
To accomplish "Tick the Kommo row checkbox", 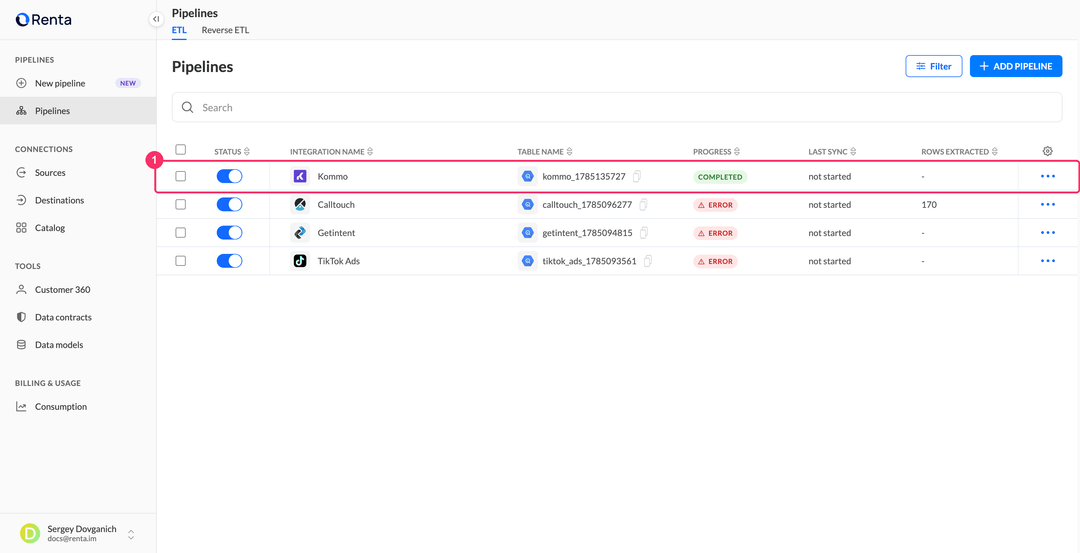I will click(180, 176).
